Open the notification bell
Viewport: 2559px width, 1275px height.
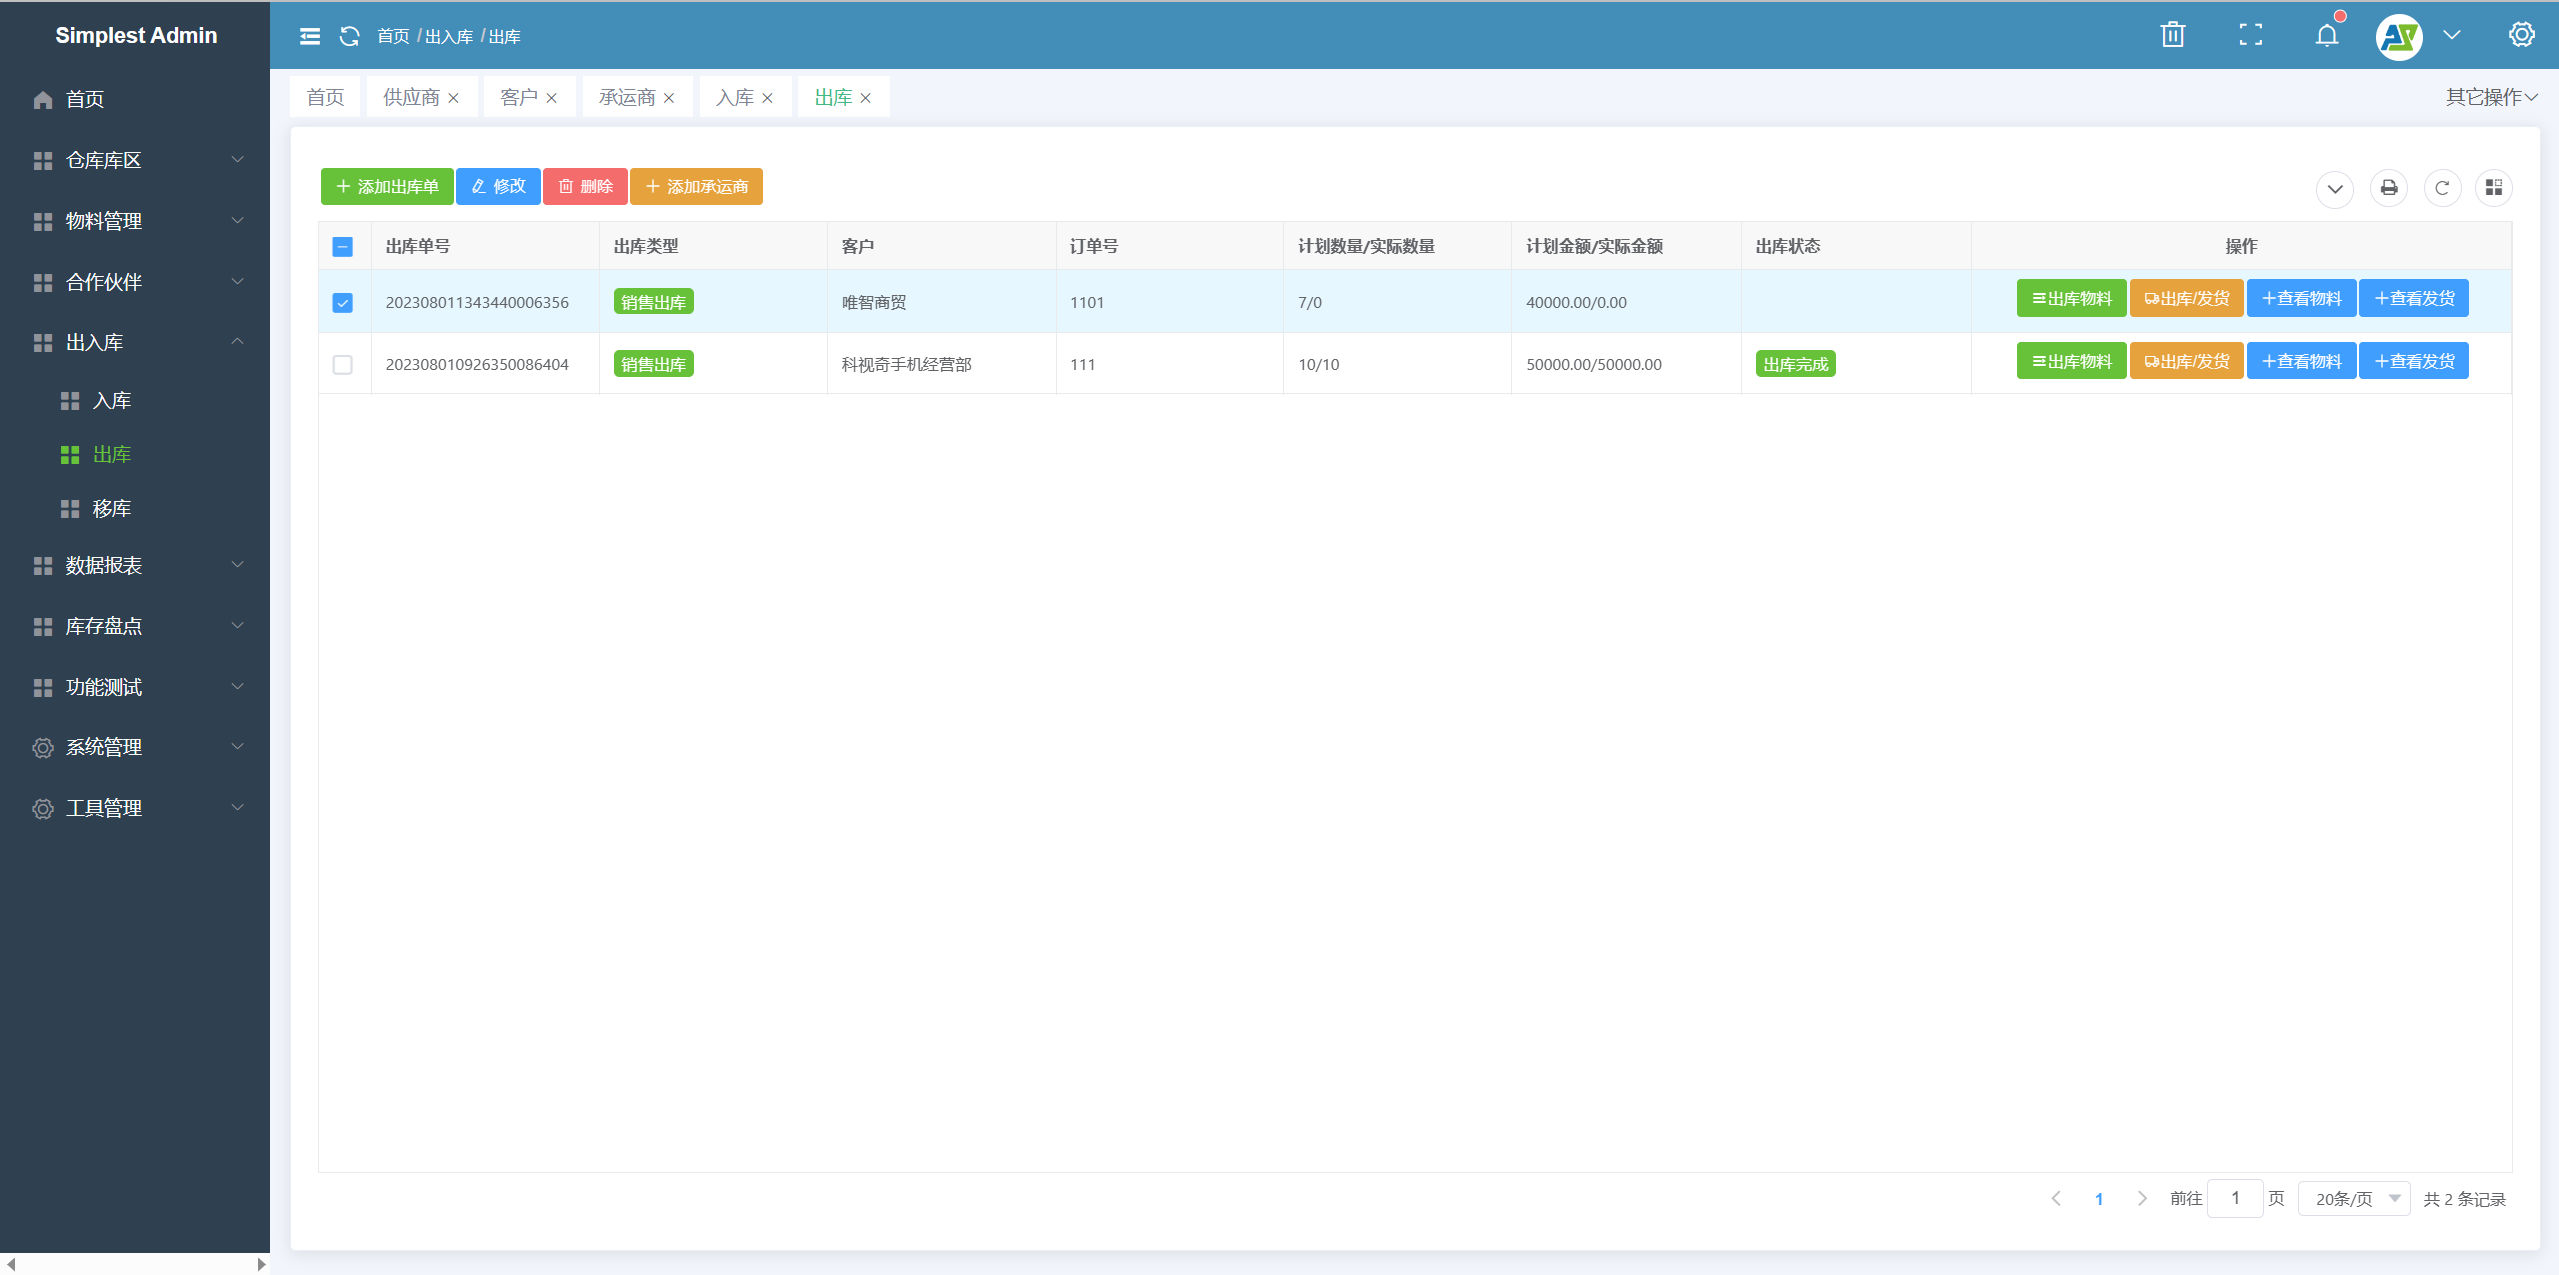coord(2327,36)
